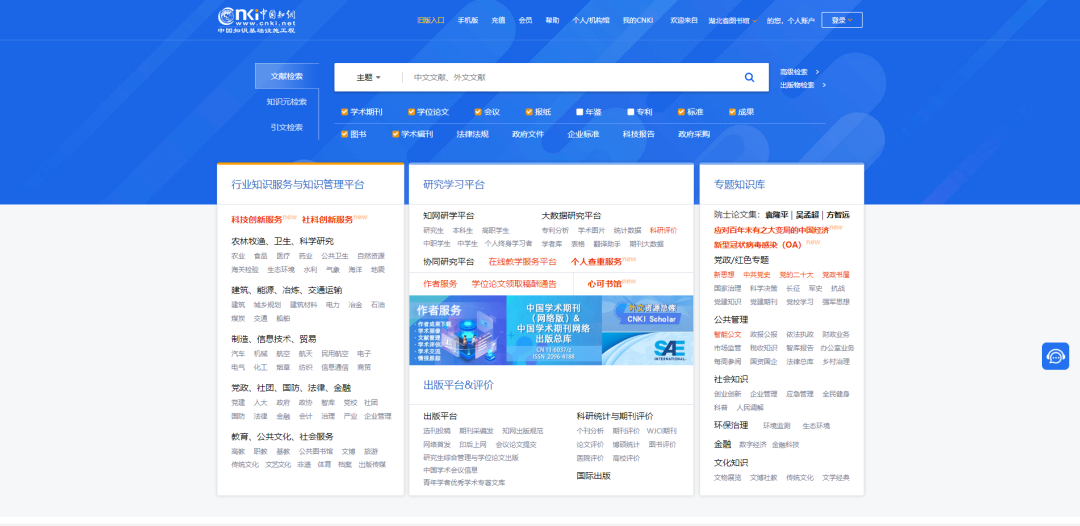The height and width of the screenshot is (526, 1080).
Task: Open 研究生综合管理与学位论文出版 link
Action: [x=470, y=457]
